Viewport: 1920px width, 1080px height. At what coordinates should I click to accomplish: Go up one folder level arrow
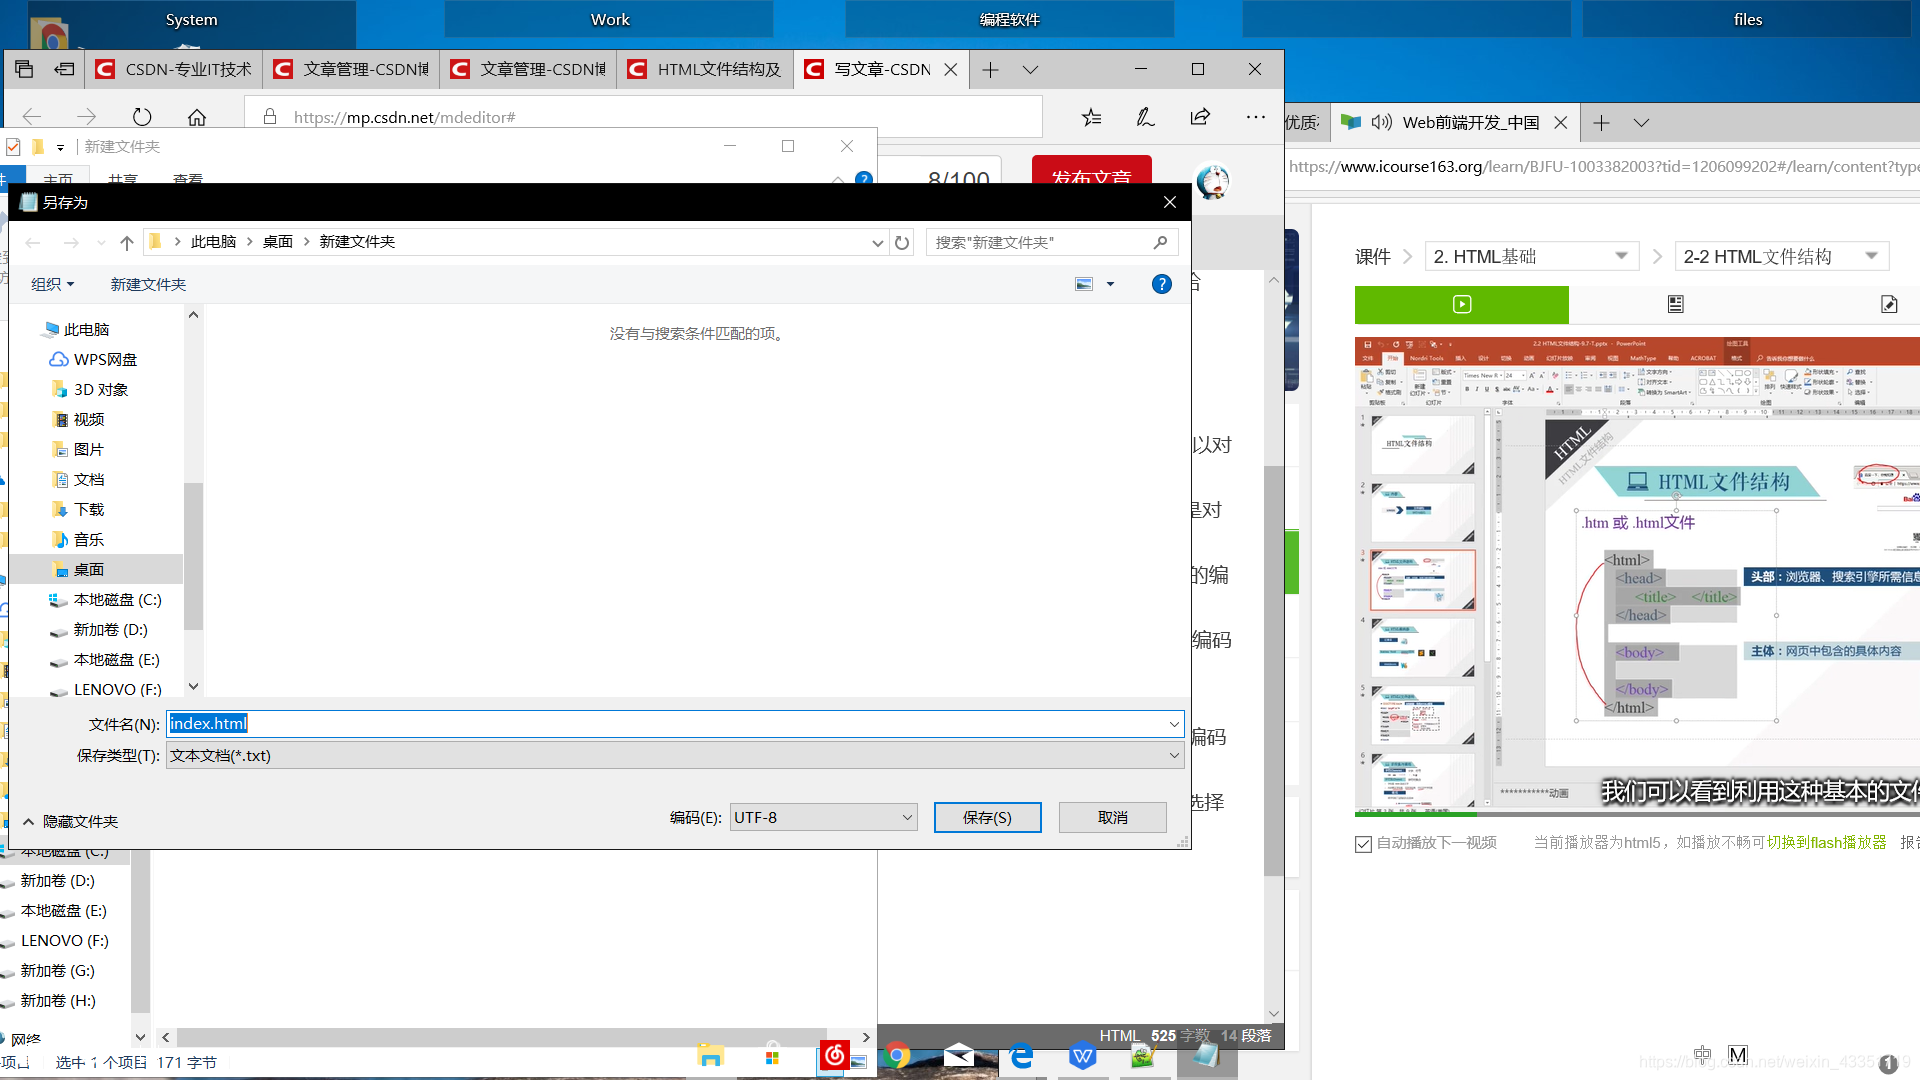coord(127,242)
